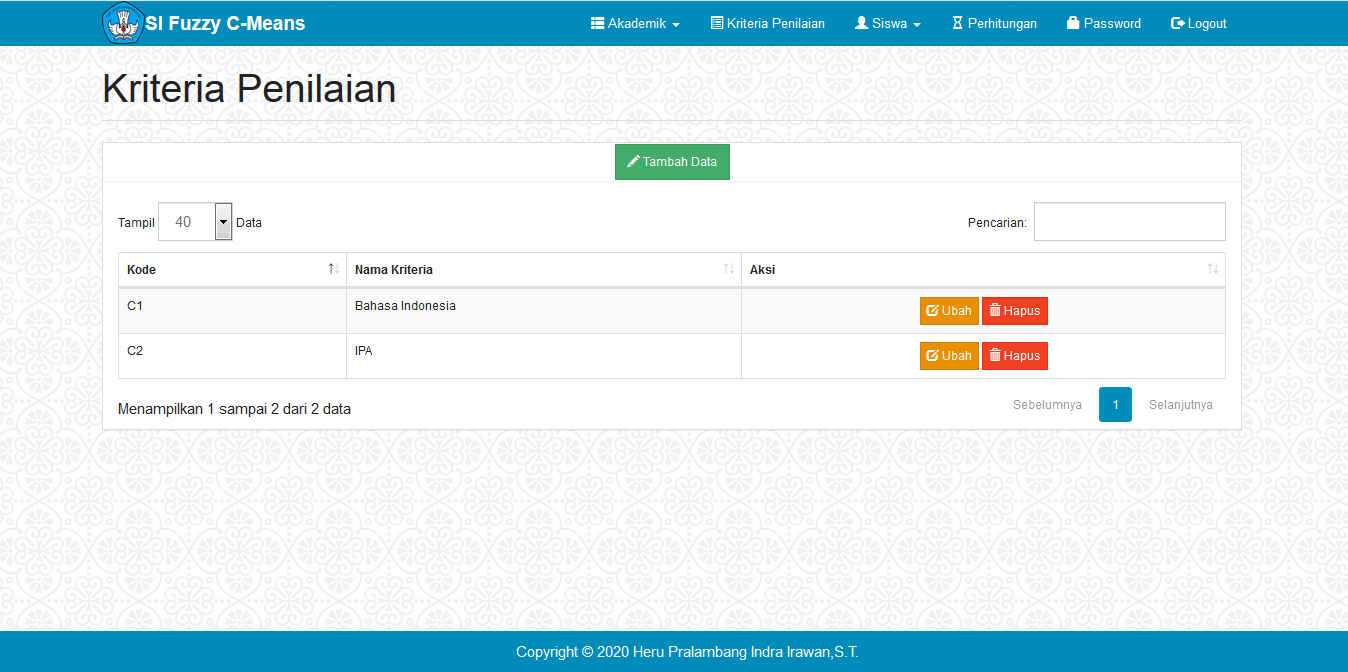The height and width of the screenshot is (672, 1348).
Task: Click the SI Fuzzy C-Means logo icon
Action: (x=122, y=24)
